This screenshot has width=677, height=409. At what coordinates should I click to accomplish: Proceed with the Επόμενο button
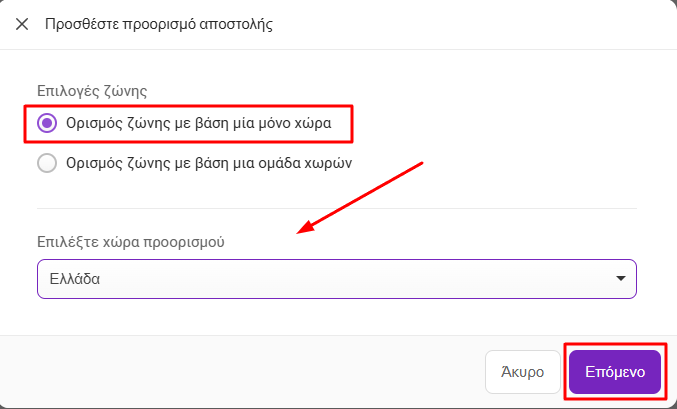[615, 372]
